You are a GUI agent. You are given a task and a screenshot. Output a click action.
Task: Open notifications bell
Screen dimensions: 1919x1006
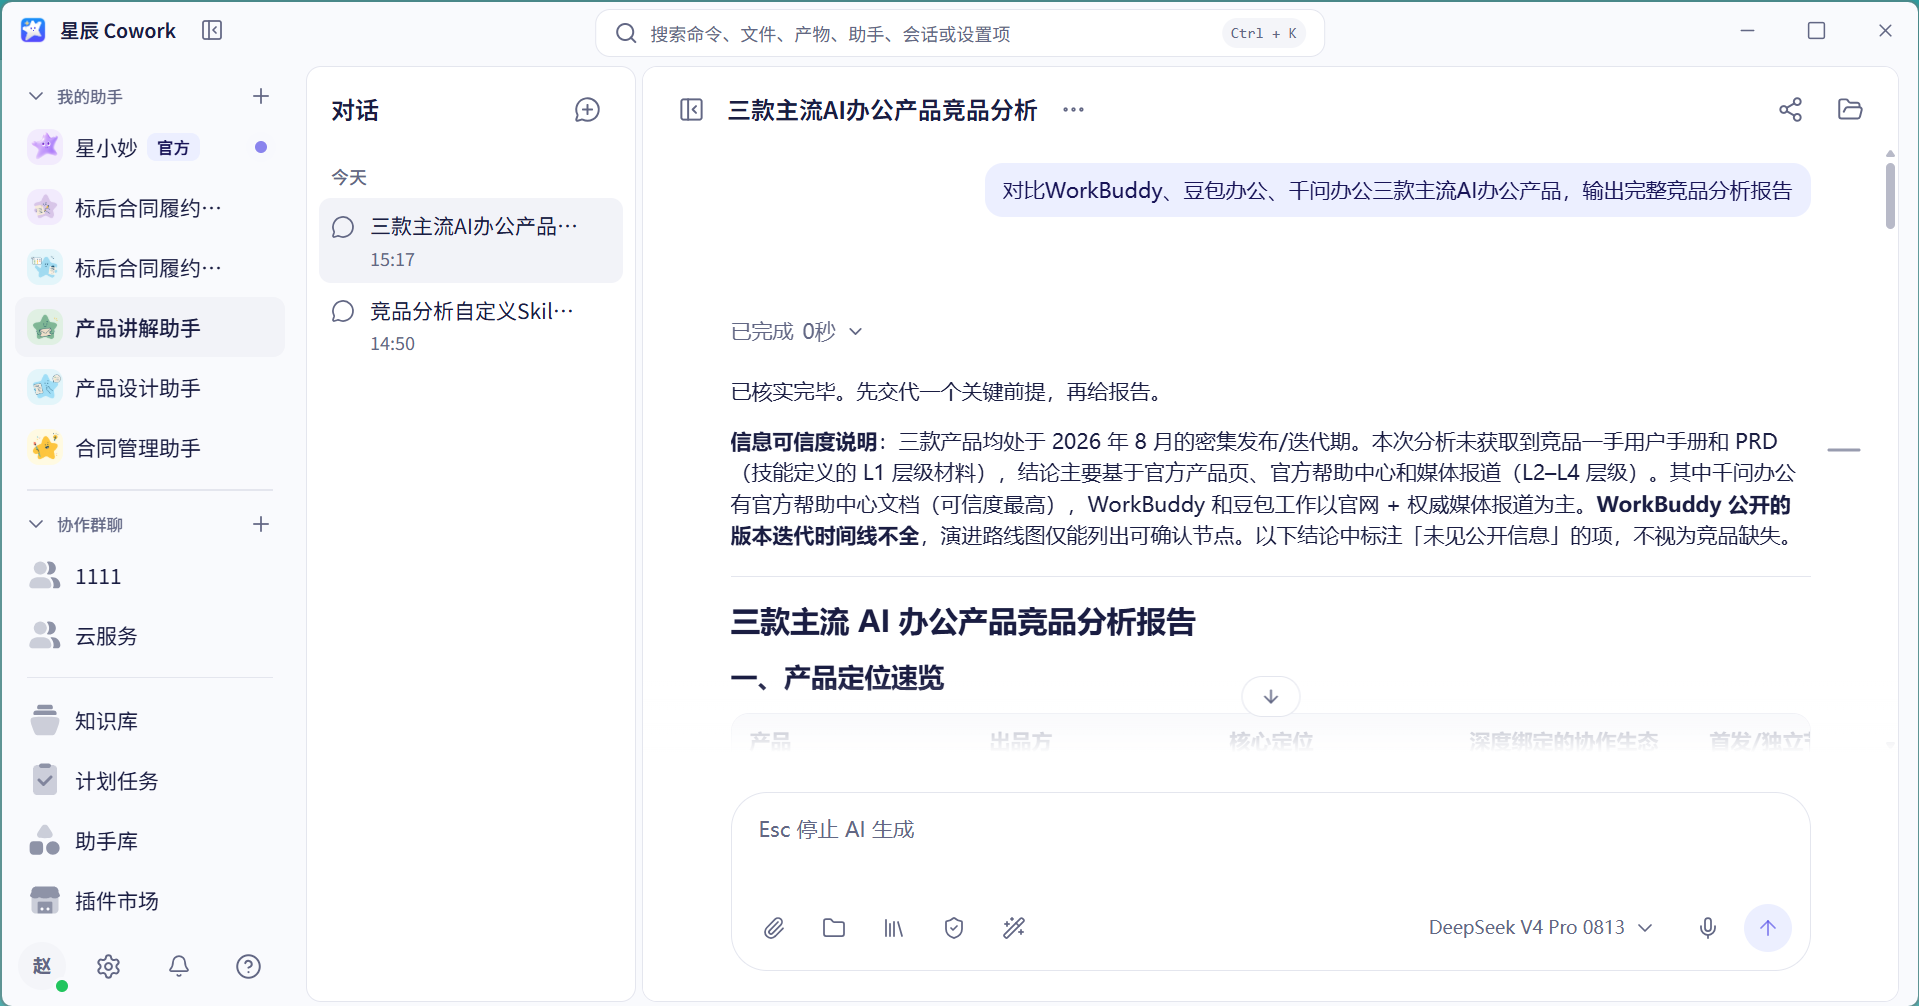pos(179,966)
